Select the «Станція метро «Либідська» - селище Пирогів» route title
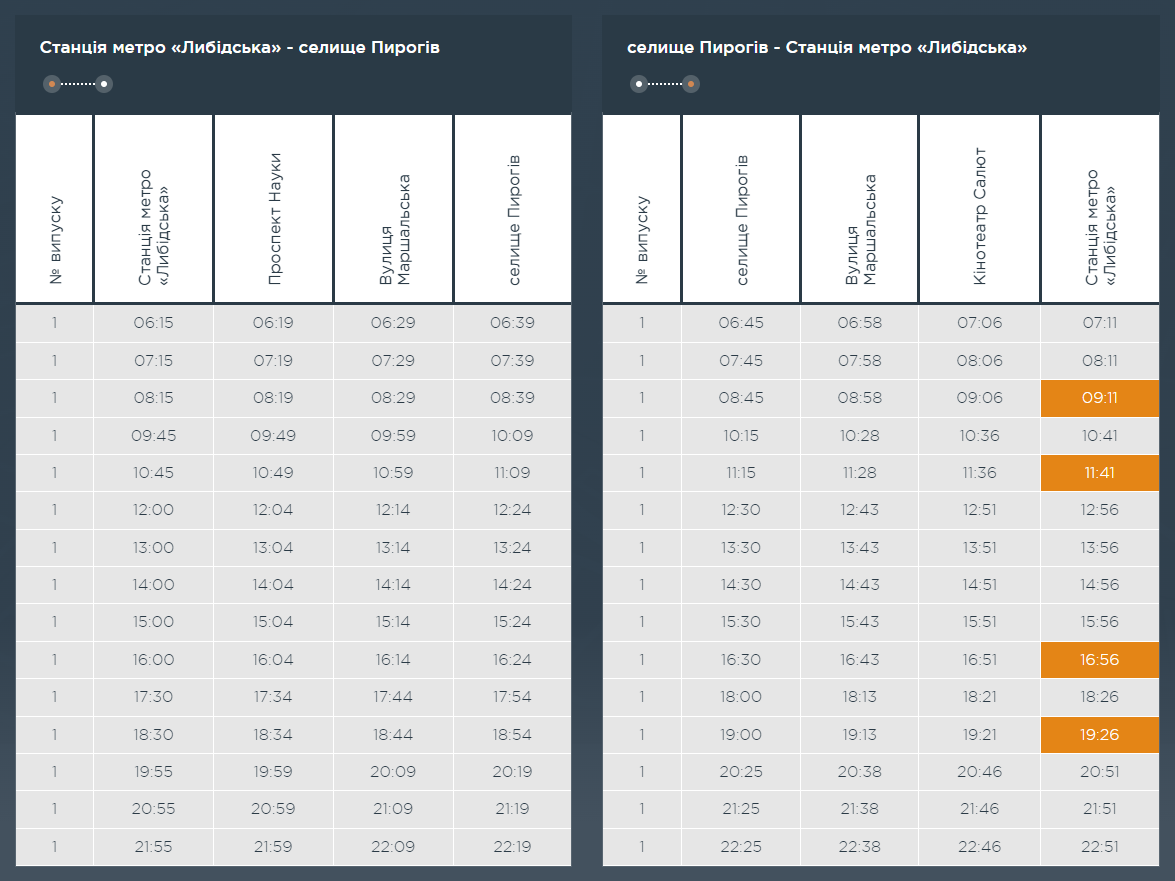Image resolution: width=1175 pixels, height=881 pixels. [x=239, y=48]
